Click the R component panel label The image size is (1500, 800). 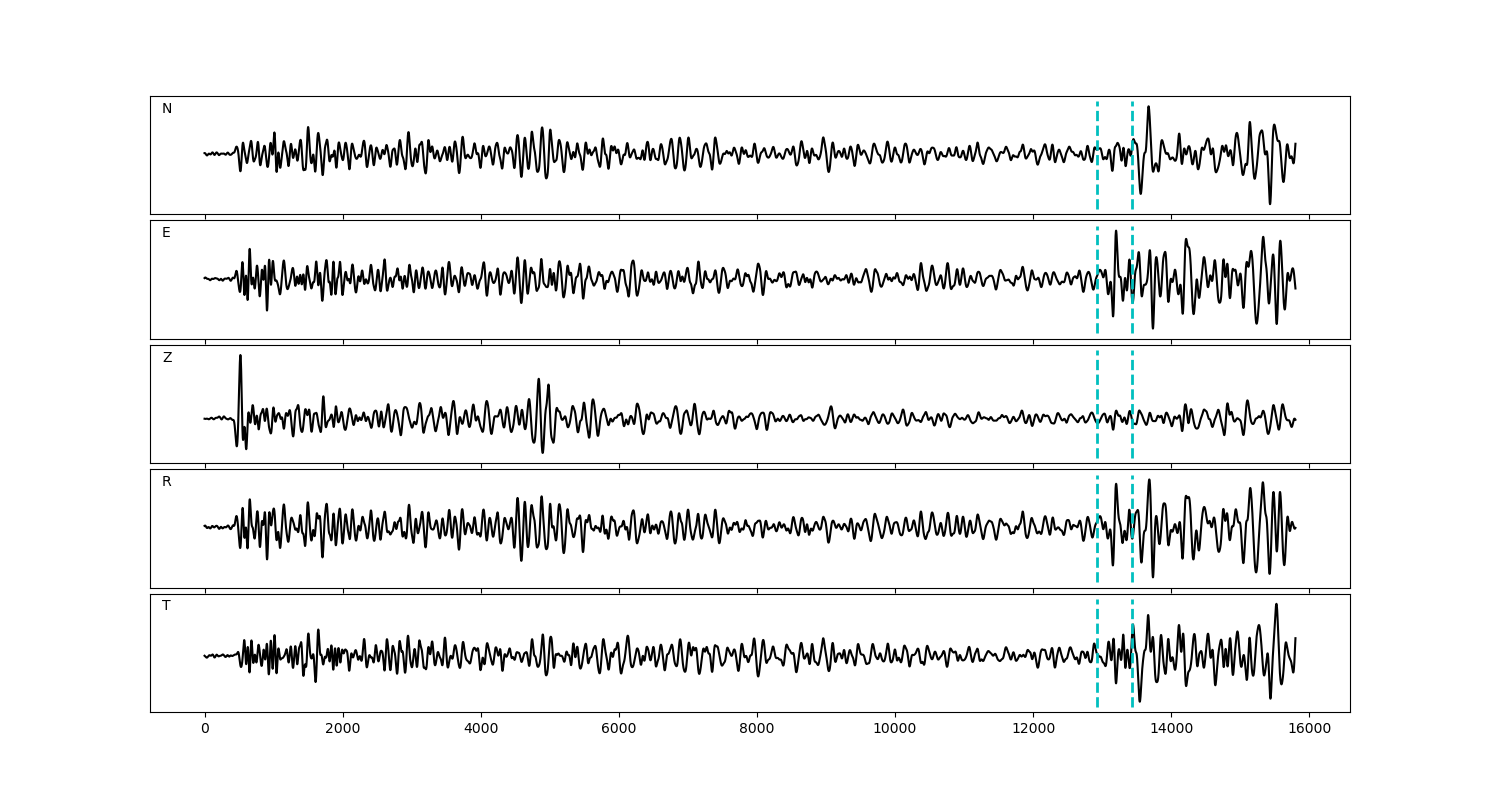pos(167,482)
